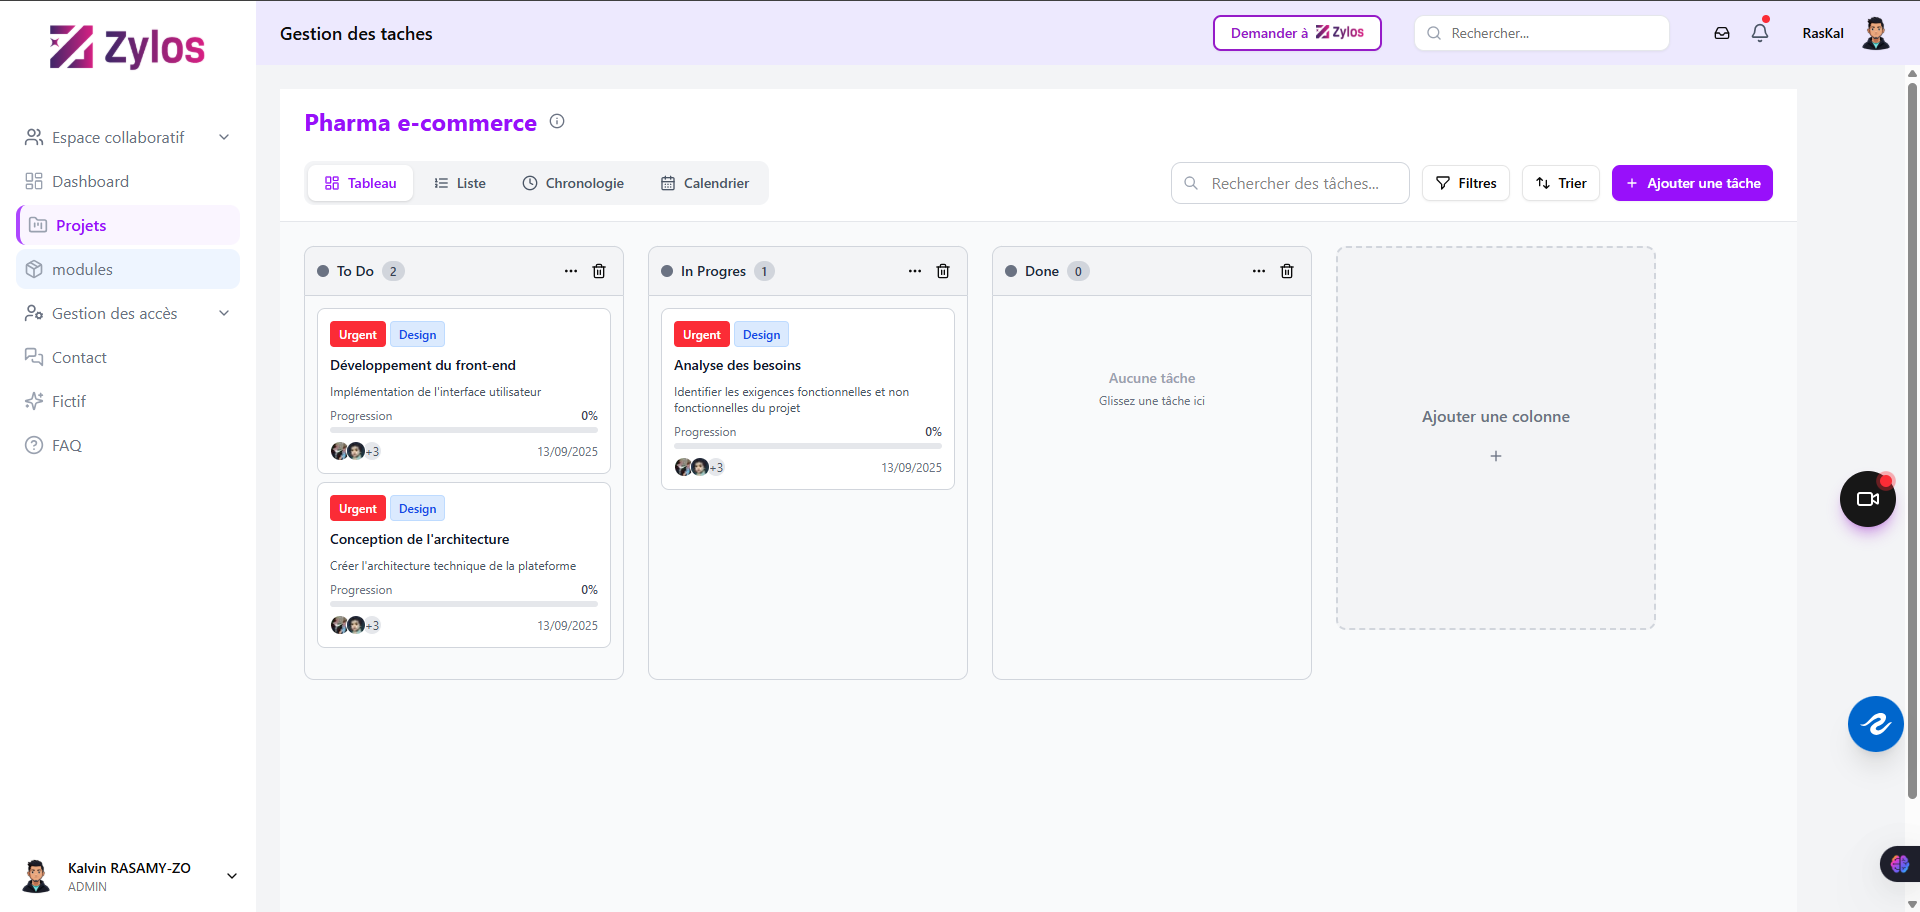The height and width of the screenshot is (912, 1920).
Task: Open the In Progres column options menu
Action: tap(914, 271)
